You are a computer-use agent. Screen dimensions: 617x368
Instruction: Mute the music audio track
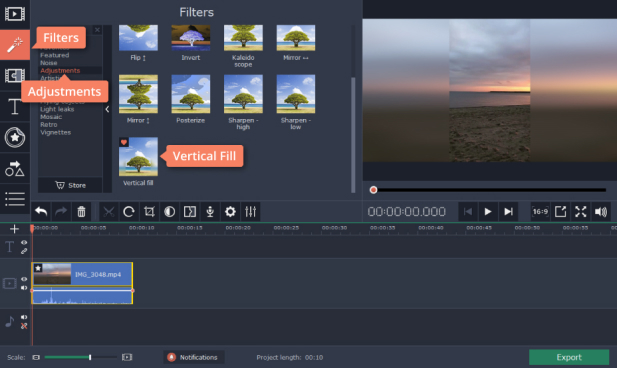[24, 317]
